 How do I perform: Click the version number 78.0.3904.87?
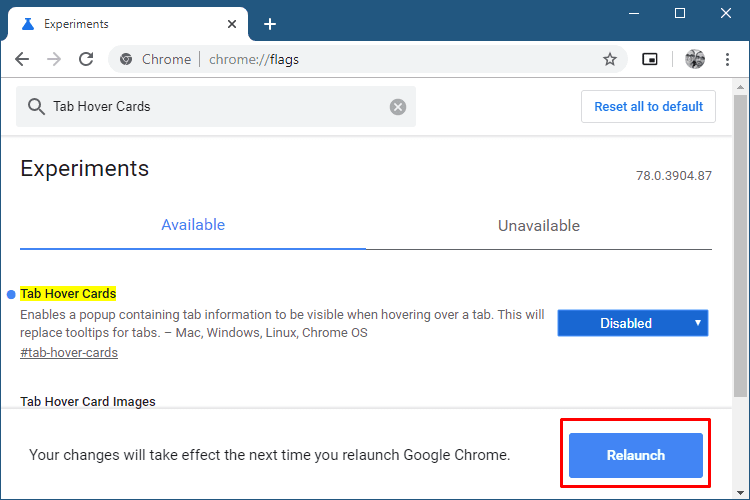pos(673,176)
